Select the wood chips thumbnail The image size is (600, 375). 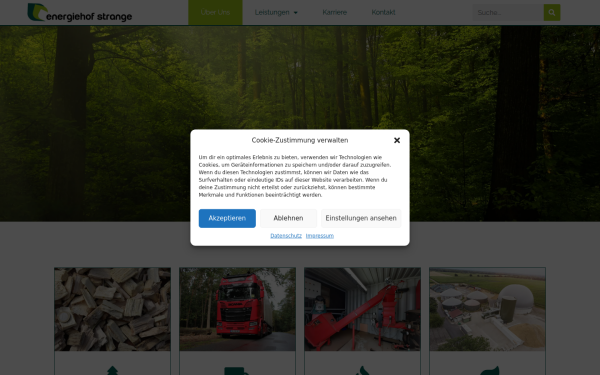112,309
